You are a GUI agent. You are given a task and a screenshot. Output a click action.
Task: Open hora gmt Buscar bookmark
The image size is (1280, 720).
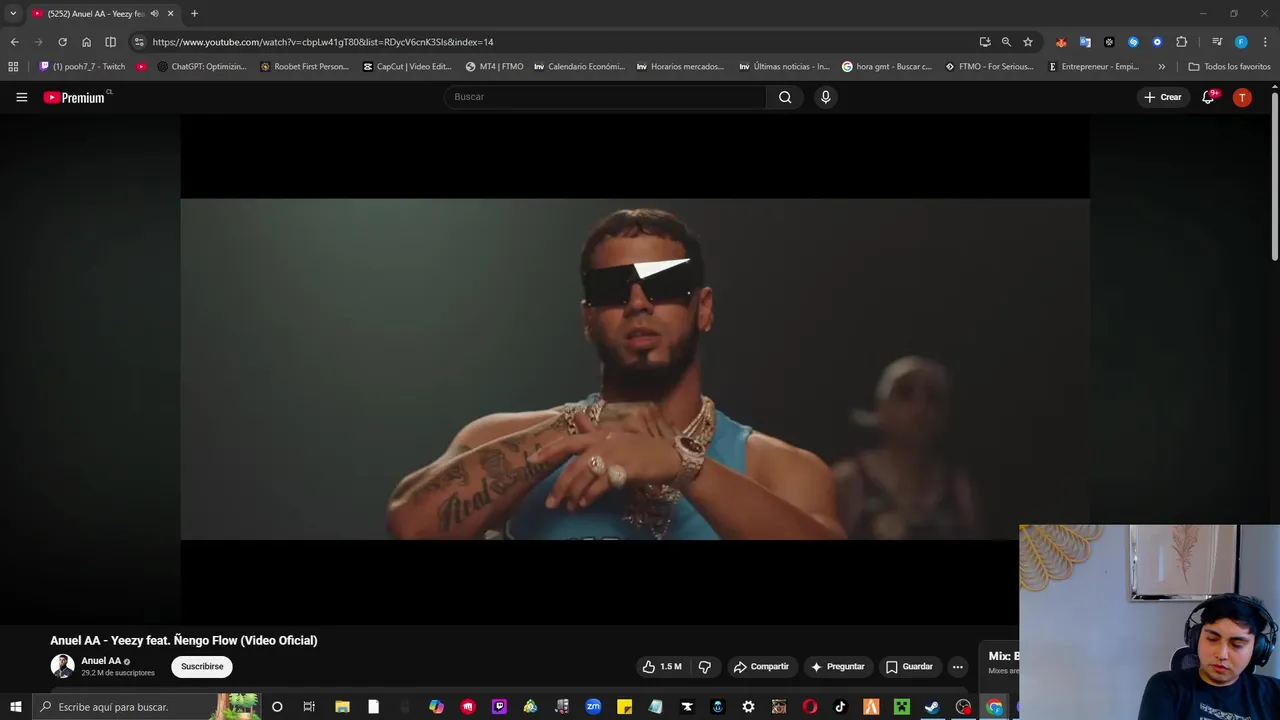tap(887, 67)
